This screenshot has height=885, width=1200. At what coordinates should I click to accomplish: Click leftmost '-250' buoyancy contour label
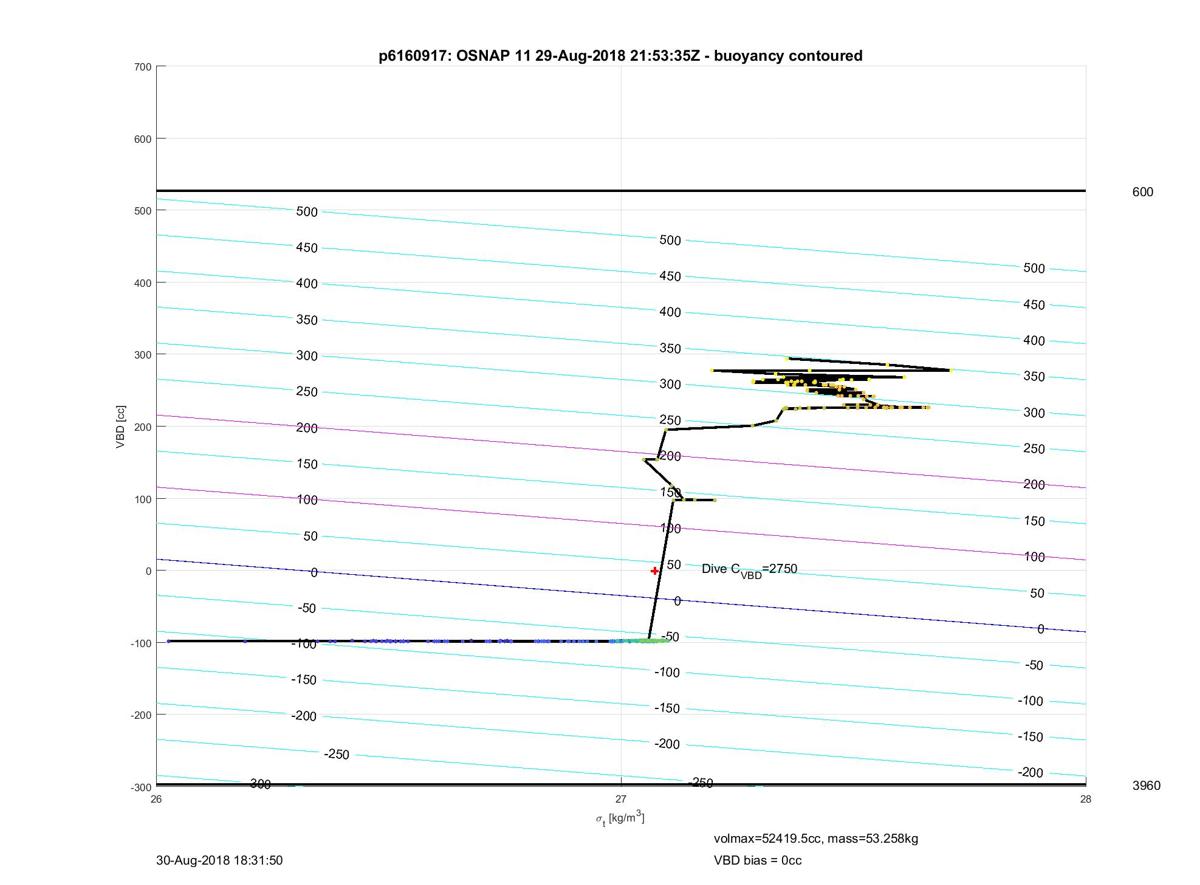tap(337, 754)
